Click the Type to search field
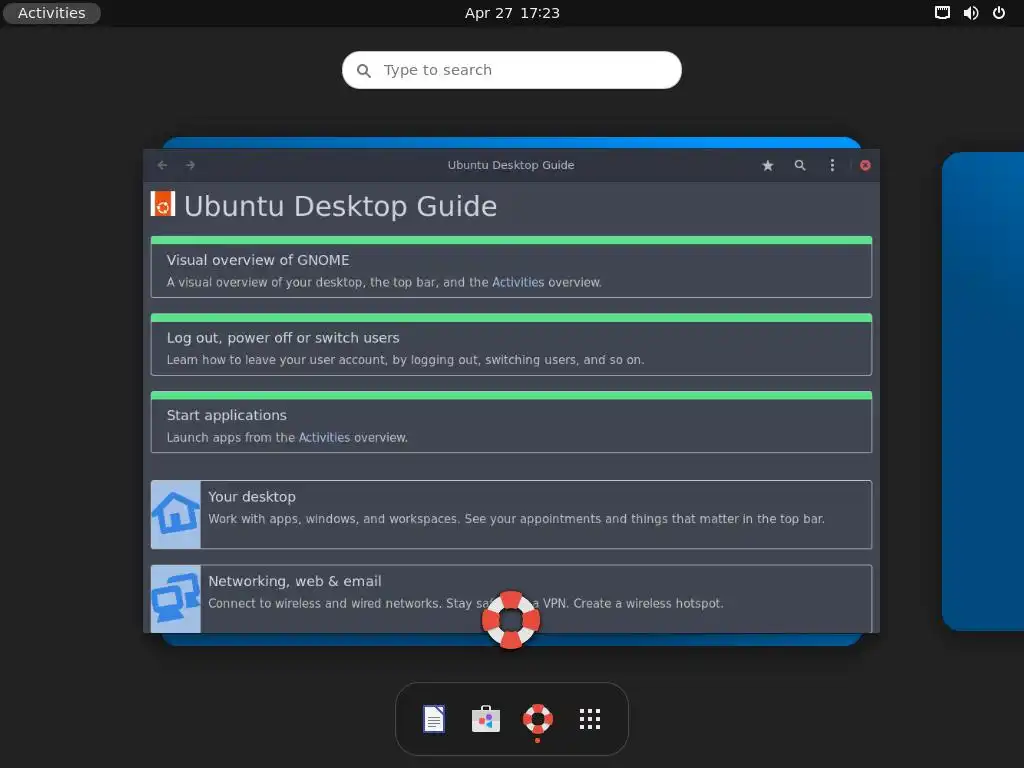The height and width of the screenshot is (768, 1024). pyautogui.click(x=512, y=70)
